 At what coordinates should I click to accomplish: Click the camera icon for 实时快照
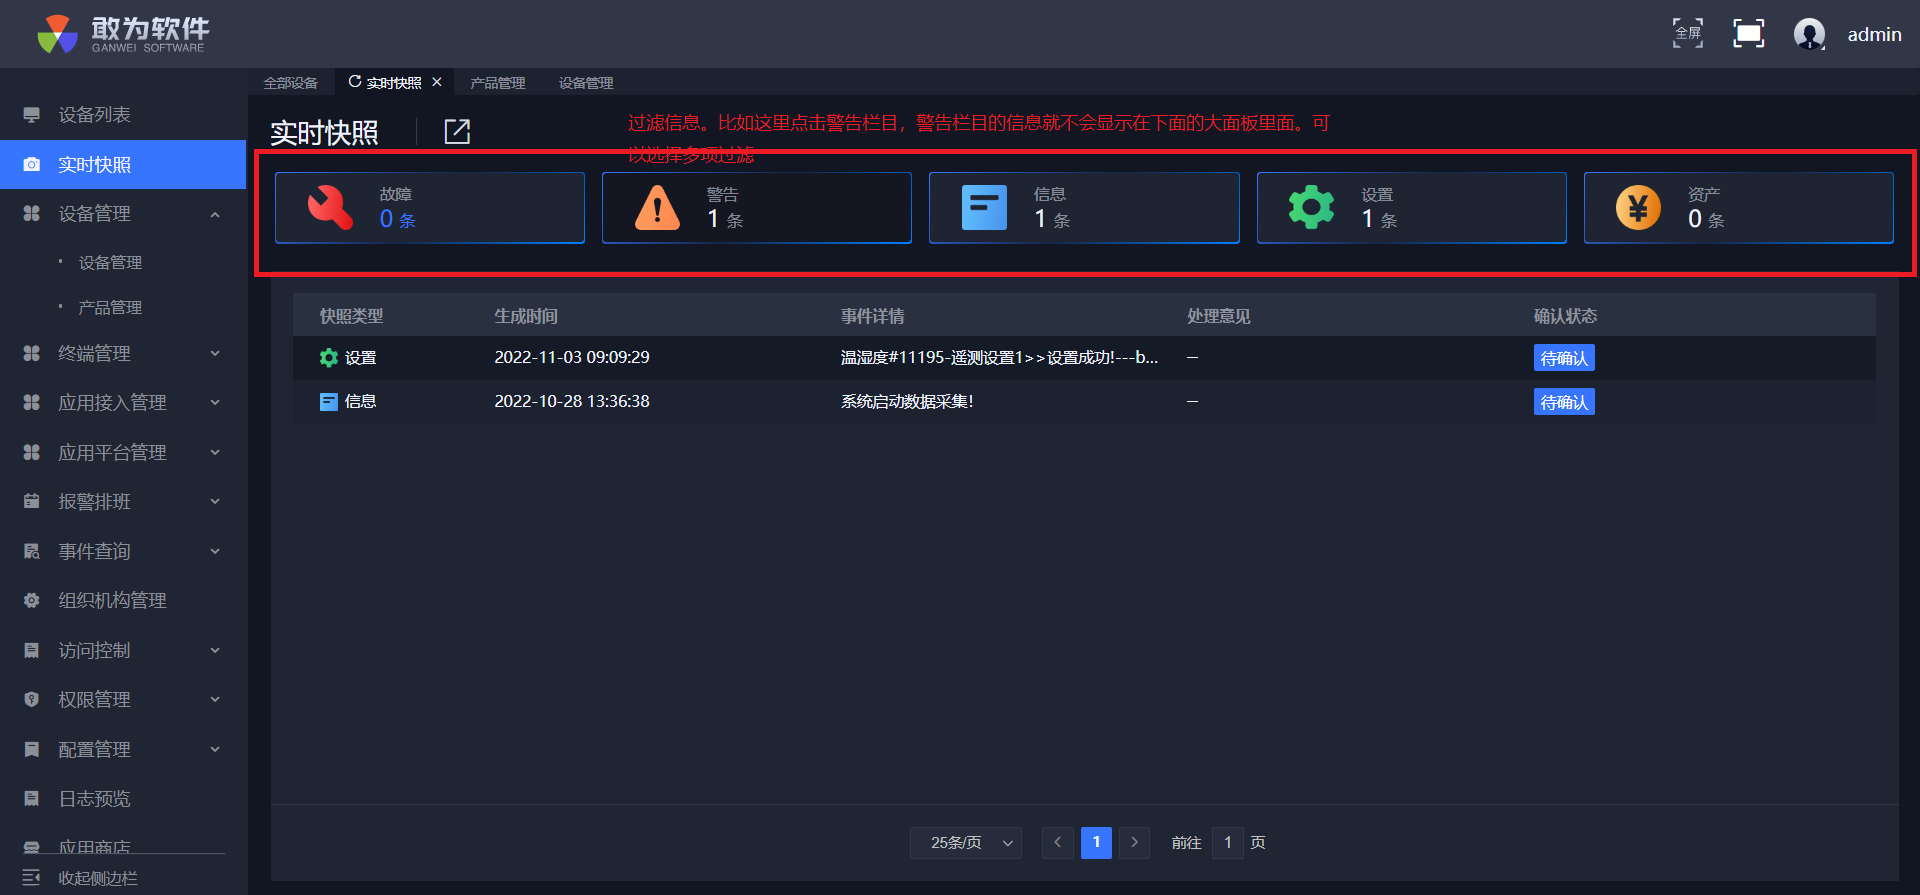pyautogui.click(x=32, y=165)
